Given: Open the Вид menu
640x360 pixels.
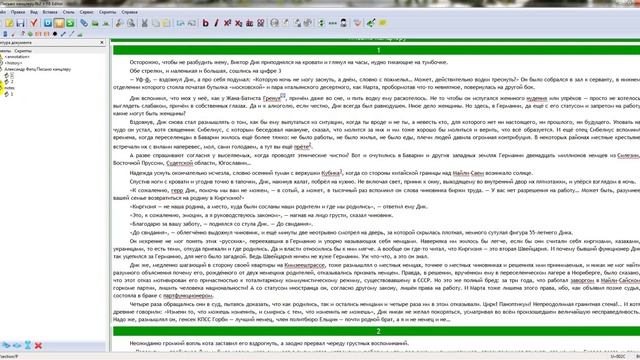Looking at the screenshot, I should tap(34, 12).
